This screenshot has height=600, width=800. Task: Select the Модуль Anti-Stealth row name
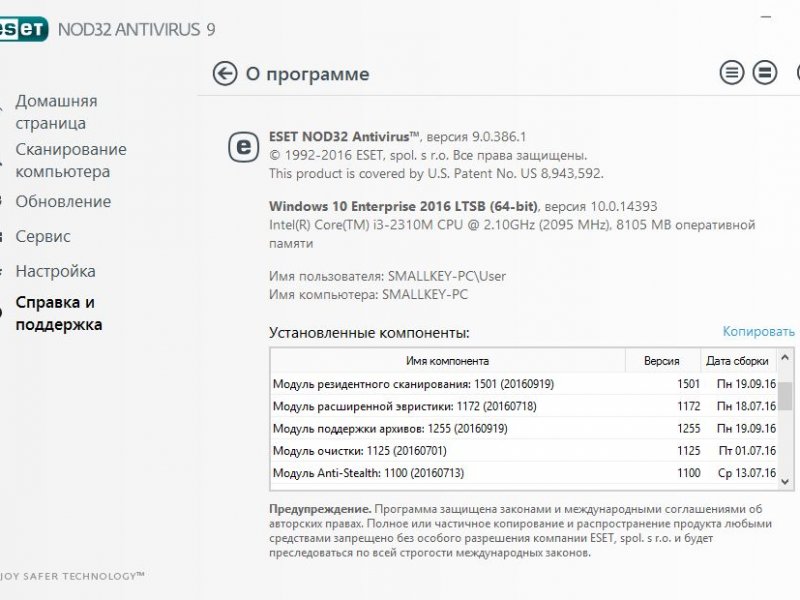point(368,473)
